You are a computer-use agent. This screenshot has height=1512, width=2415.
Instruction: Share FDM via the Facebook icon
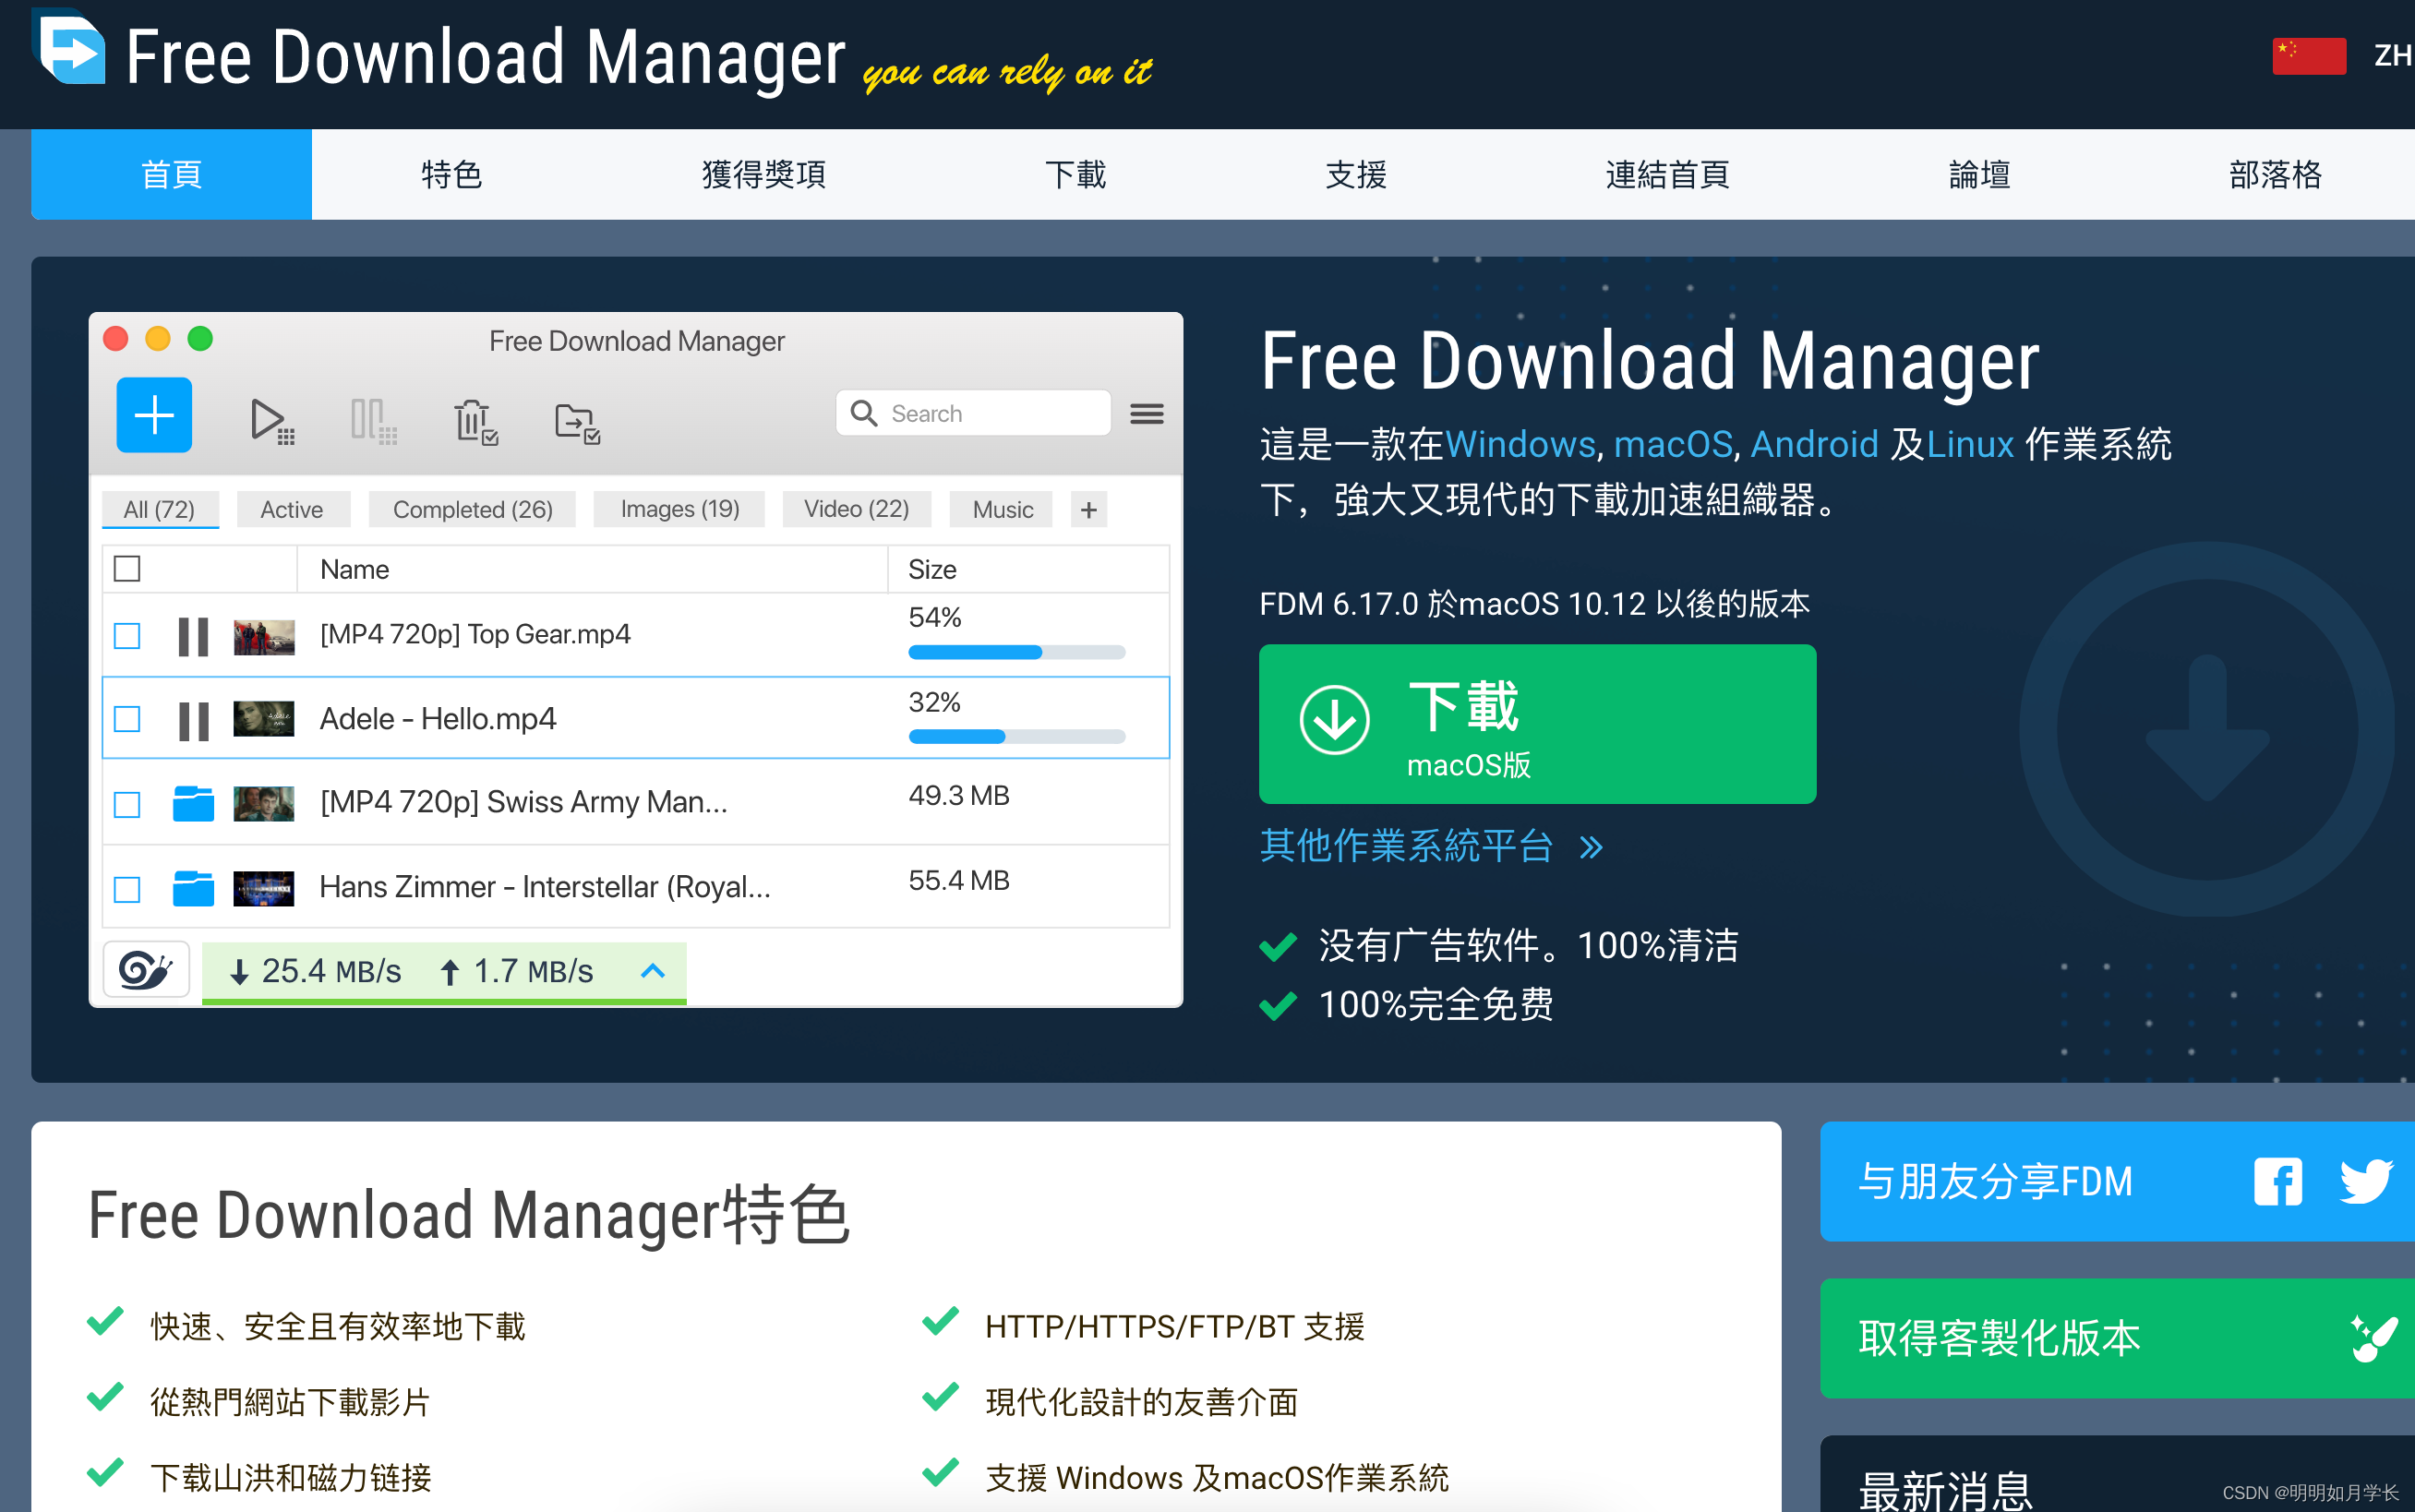[2277, 1181]
